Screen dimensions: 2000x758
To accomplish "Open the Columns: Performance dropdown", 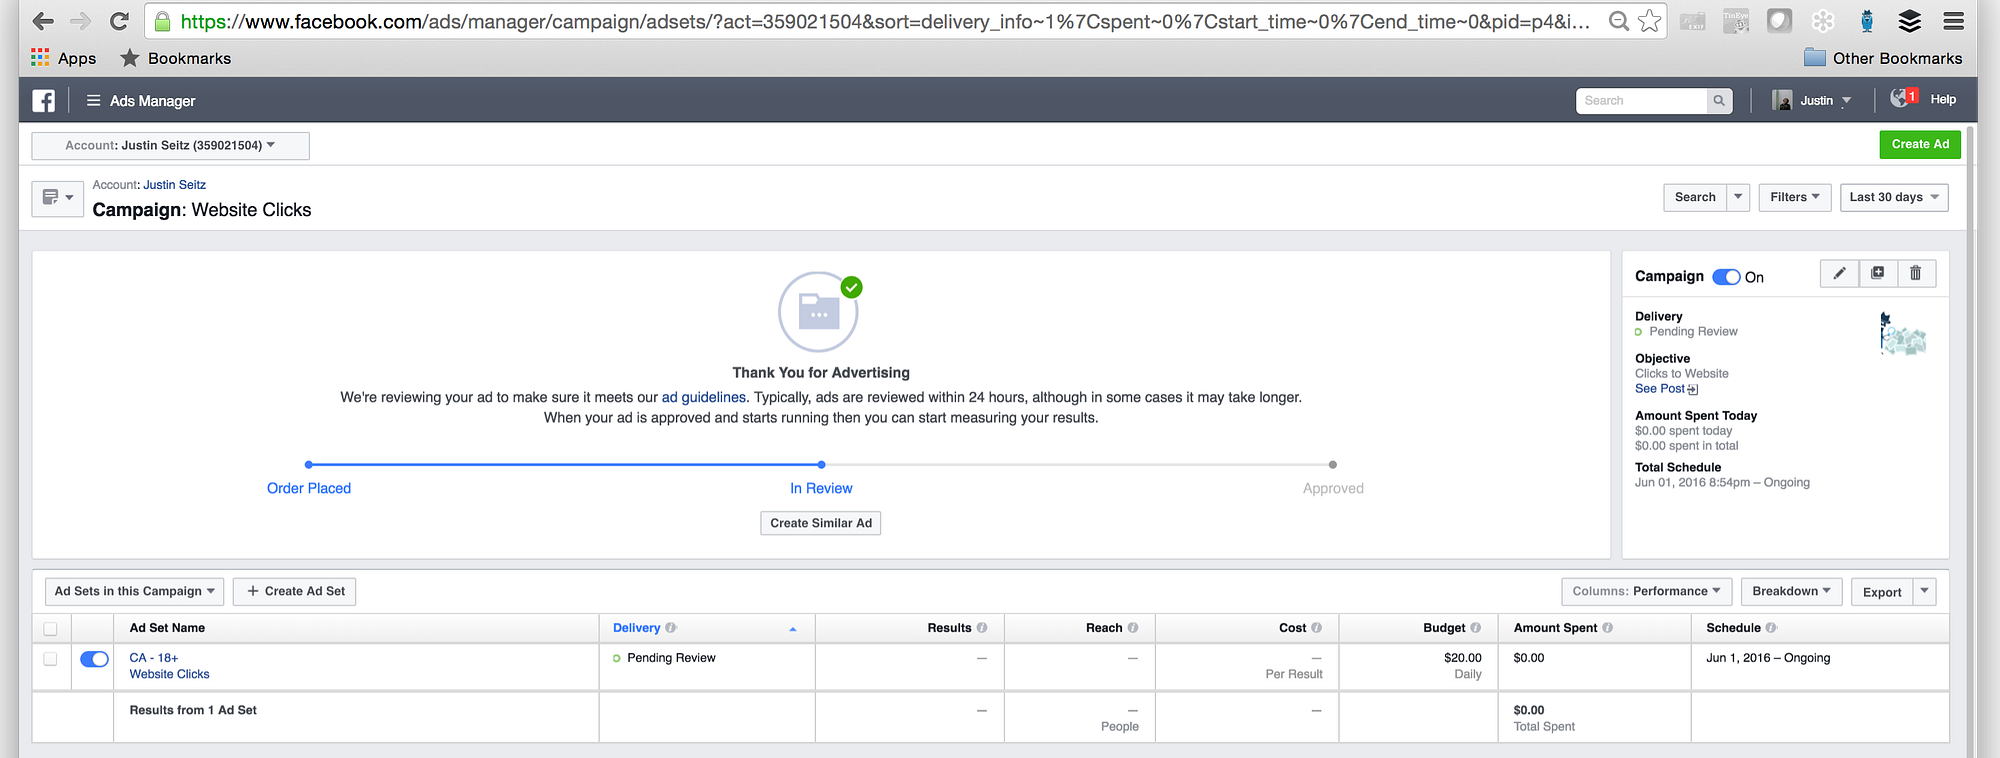I will (x=1646, y=591).
